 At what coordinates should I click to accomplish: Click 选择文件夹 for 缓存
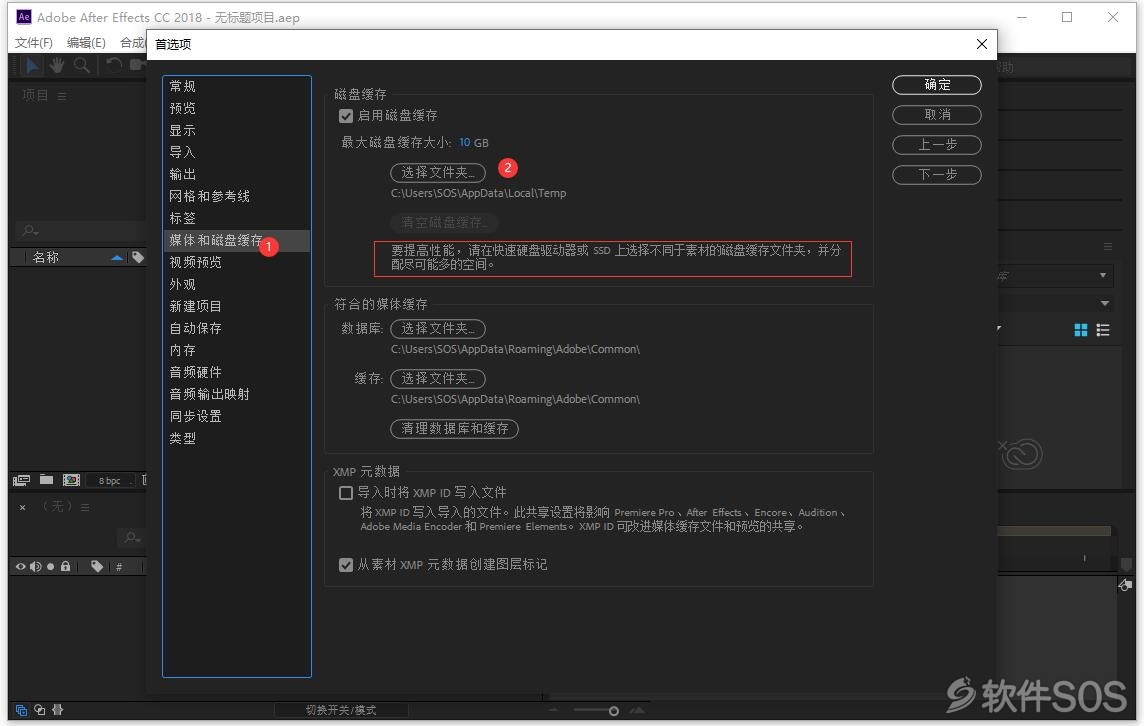pyautogui.click(x=438, y=378)
